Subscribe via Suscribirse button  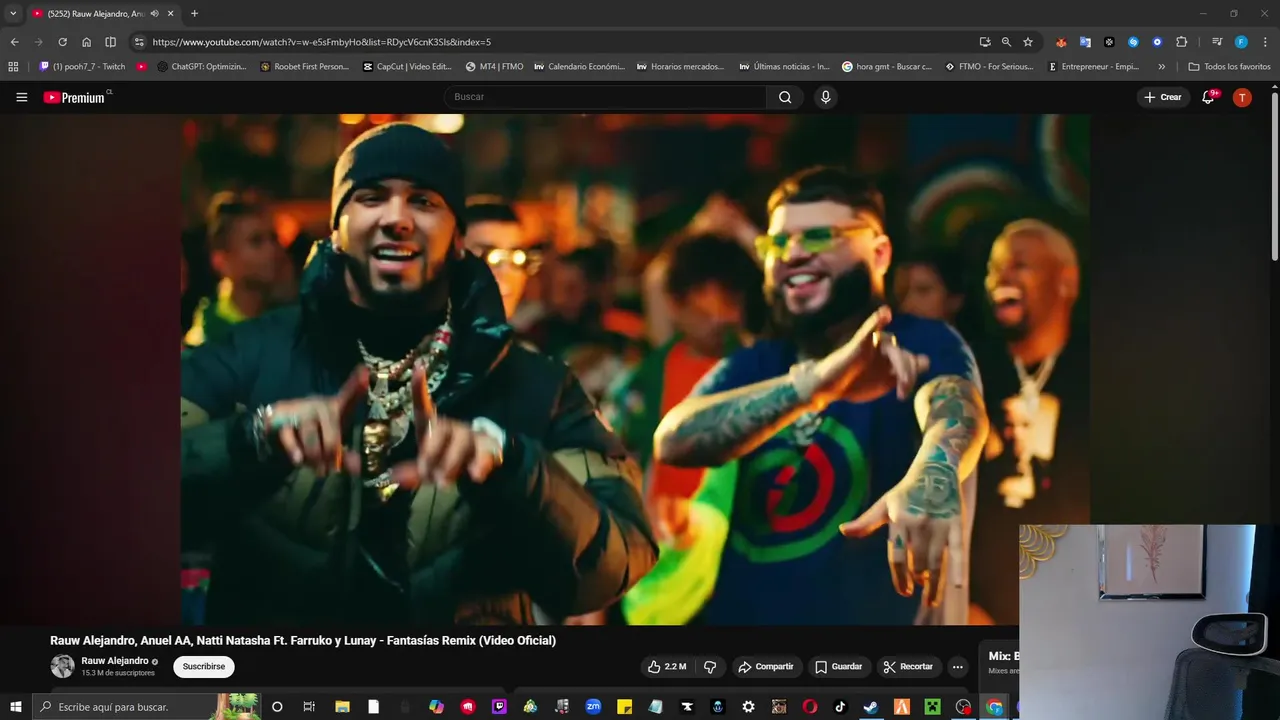pyautogui.click(x=204, y=667)
